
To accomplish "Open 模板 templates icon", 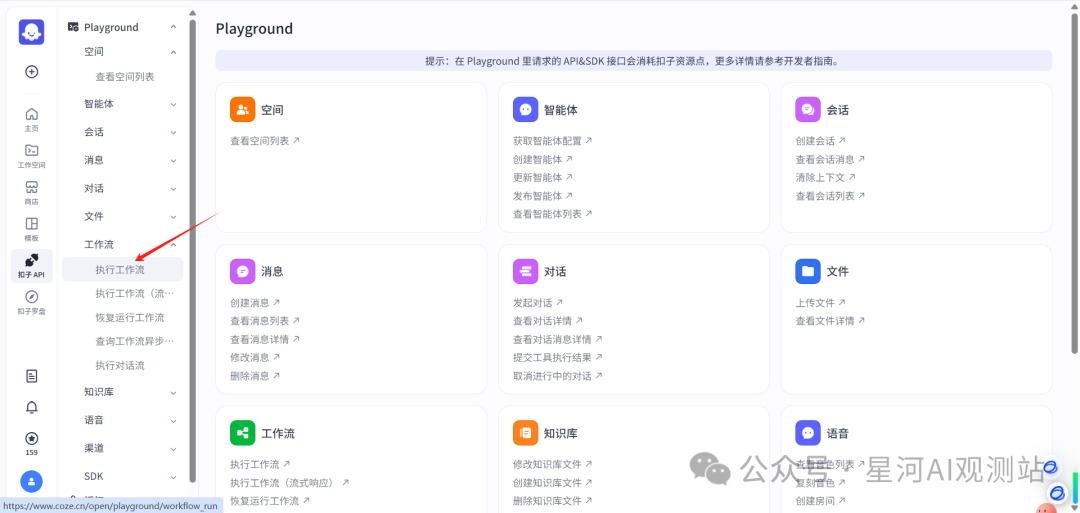I will (32, 229).
